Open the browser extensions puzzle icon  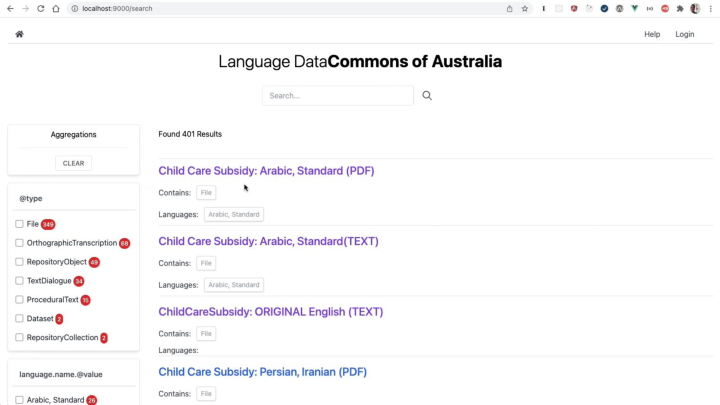[x=680, y=8]
